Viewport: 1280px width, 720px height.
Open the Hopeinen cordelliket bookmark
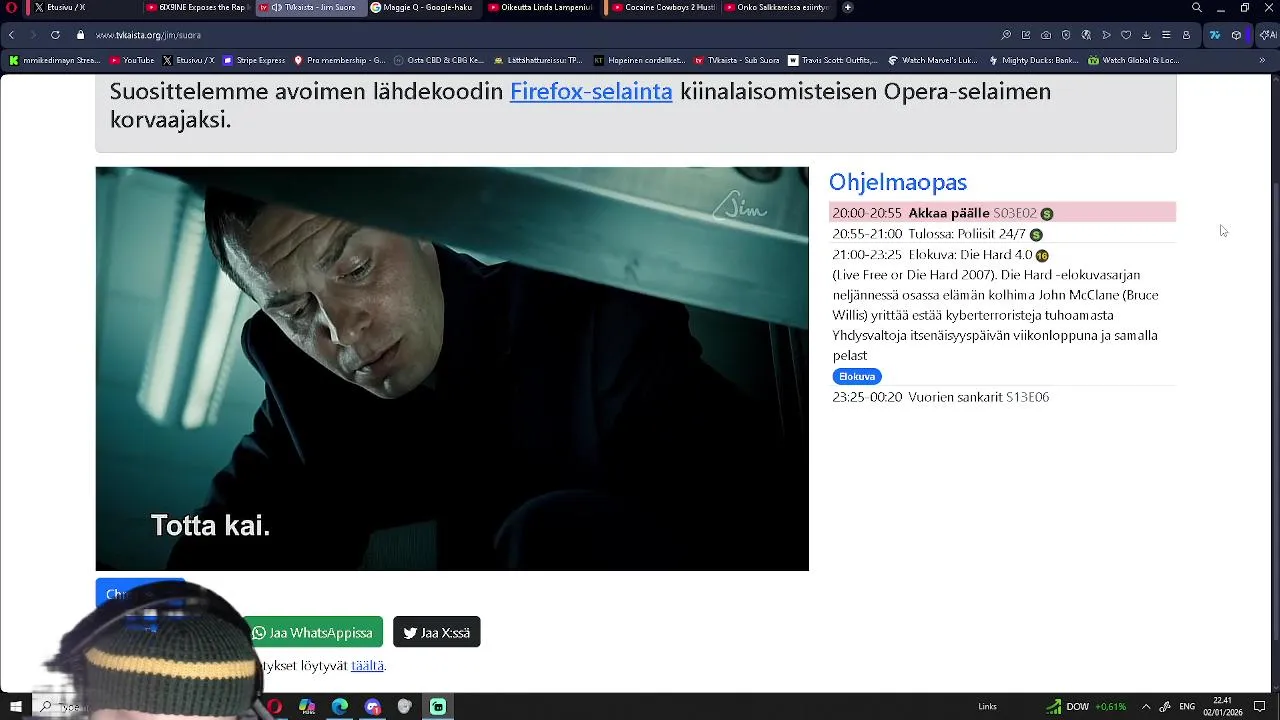pyautogui.click(x=639, y=60)
